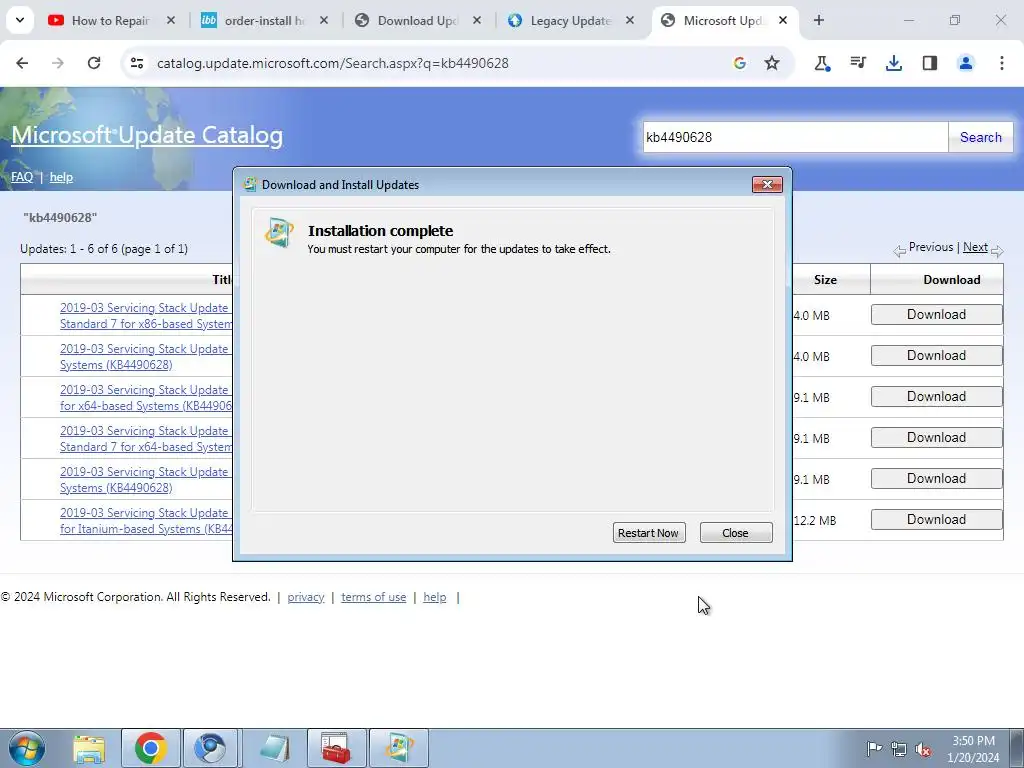
Task: Open the notepad taskbar icon
Action: (274, 748)
